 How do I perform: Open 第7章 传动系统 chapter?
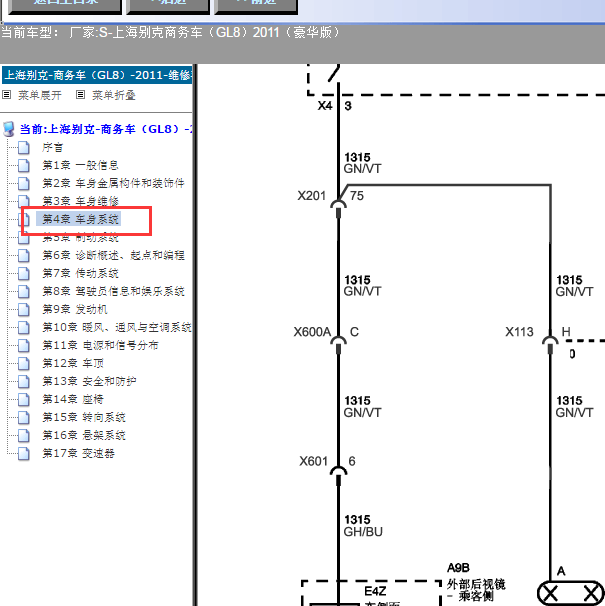[x=80, y=273]
